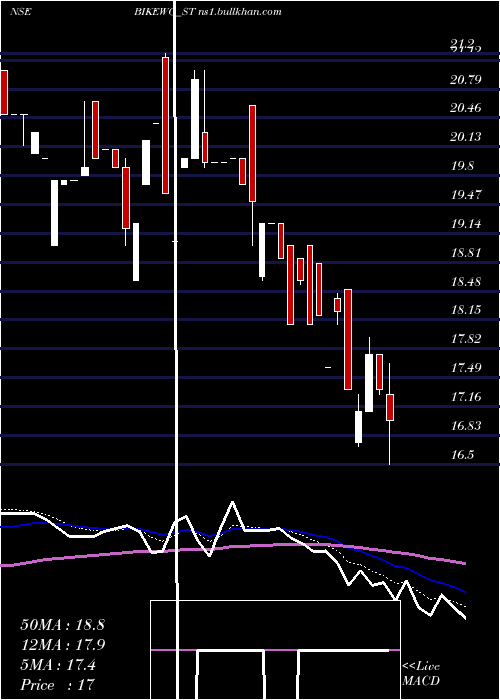Click the 5MA : 17.4 readout
Screen dimensions: 500x700
pos(58,665)
